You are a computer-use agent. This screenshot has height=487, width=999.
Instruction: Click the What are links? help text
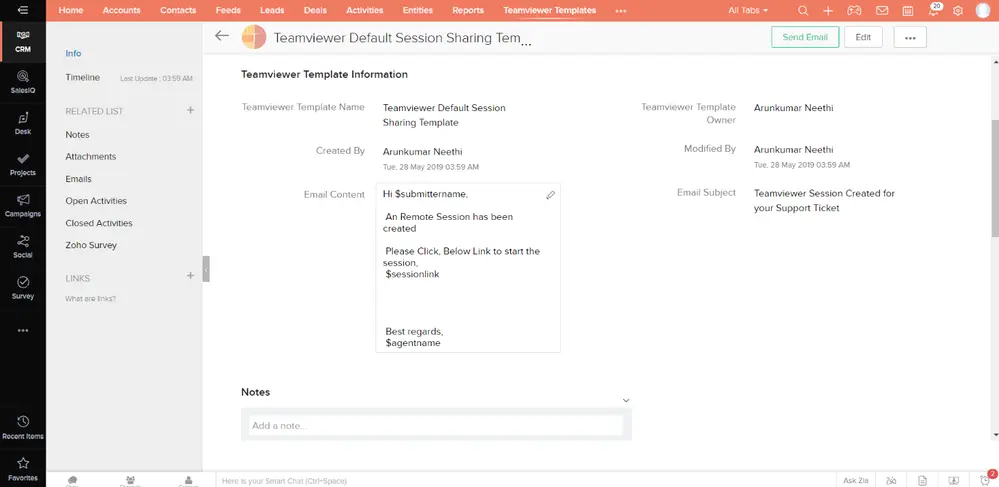(90, 298)
